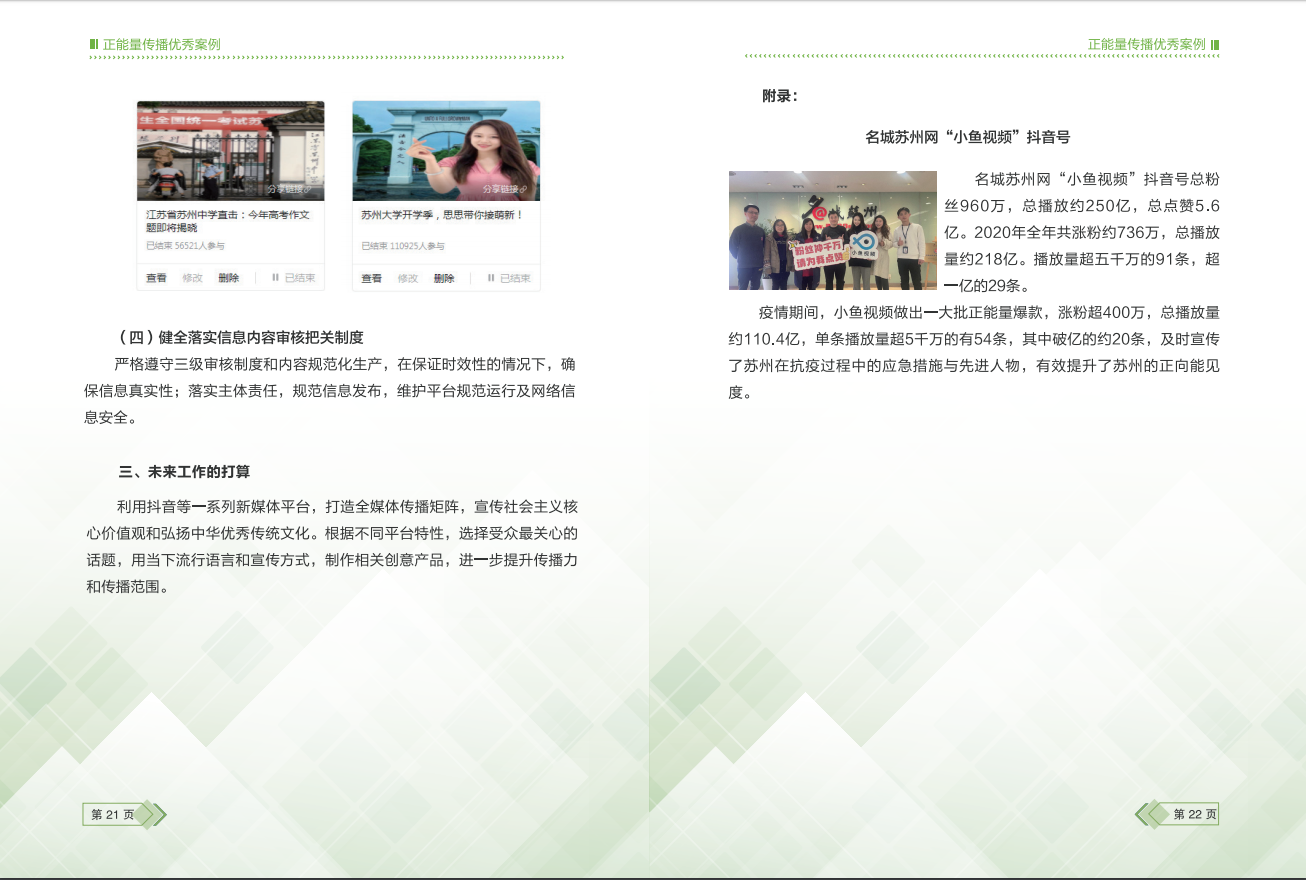The height and width of the screenshot is (880, 1306).
Task: Click 分享链接 on the school gate thumbnail
Action: (x=291, y=189)
